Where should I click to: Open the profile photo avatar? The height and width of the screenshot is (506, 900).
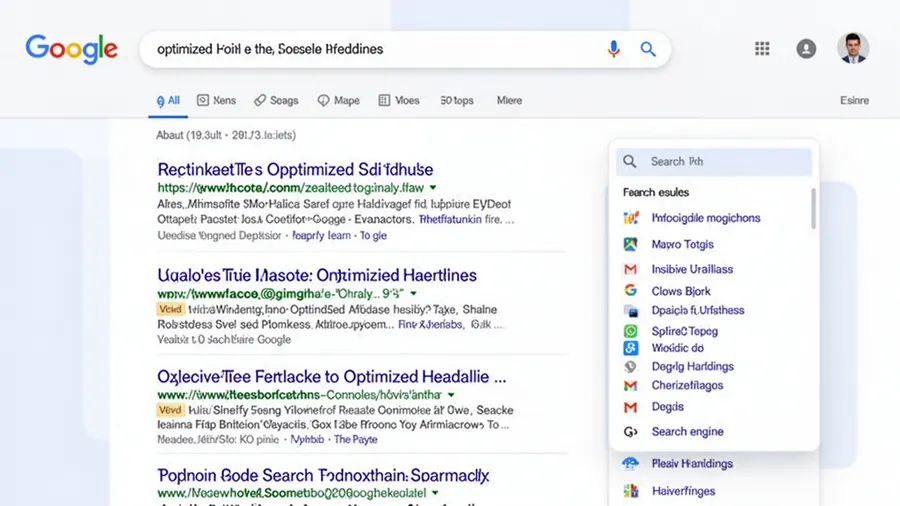pos(853,48)
